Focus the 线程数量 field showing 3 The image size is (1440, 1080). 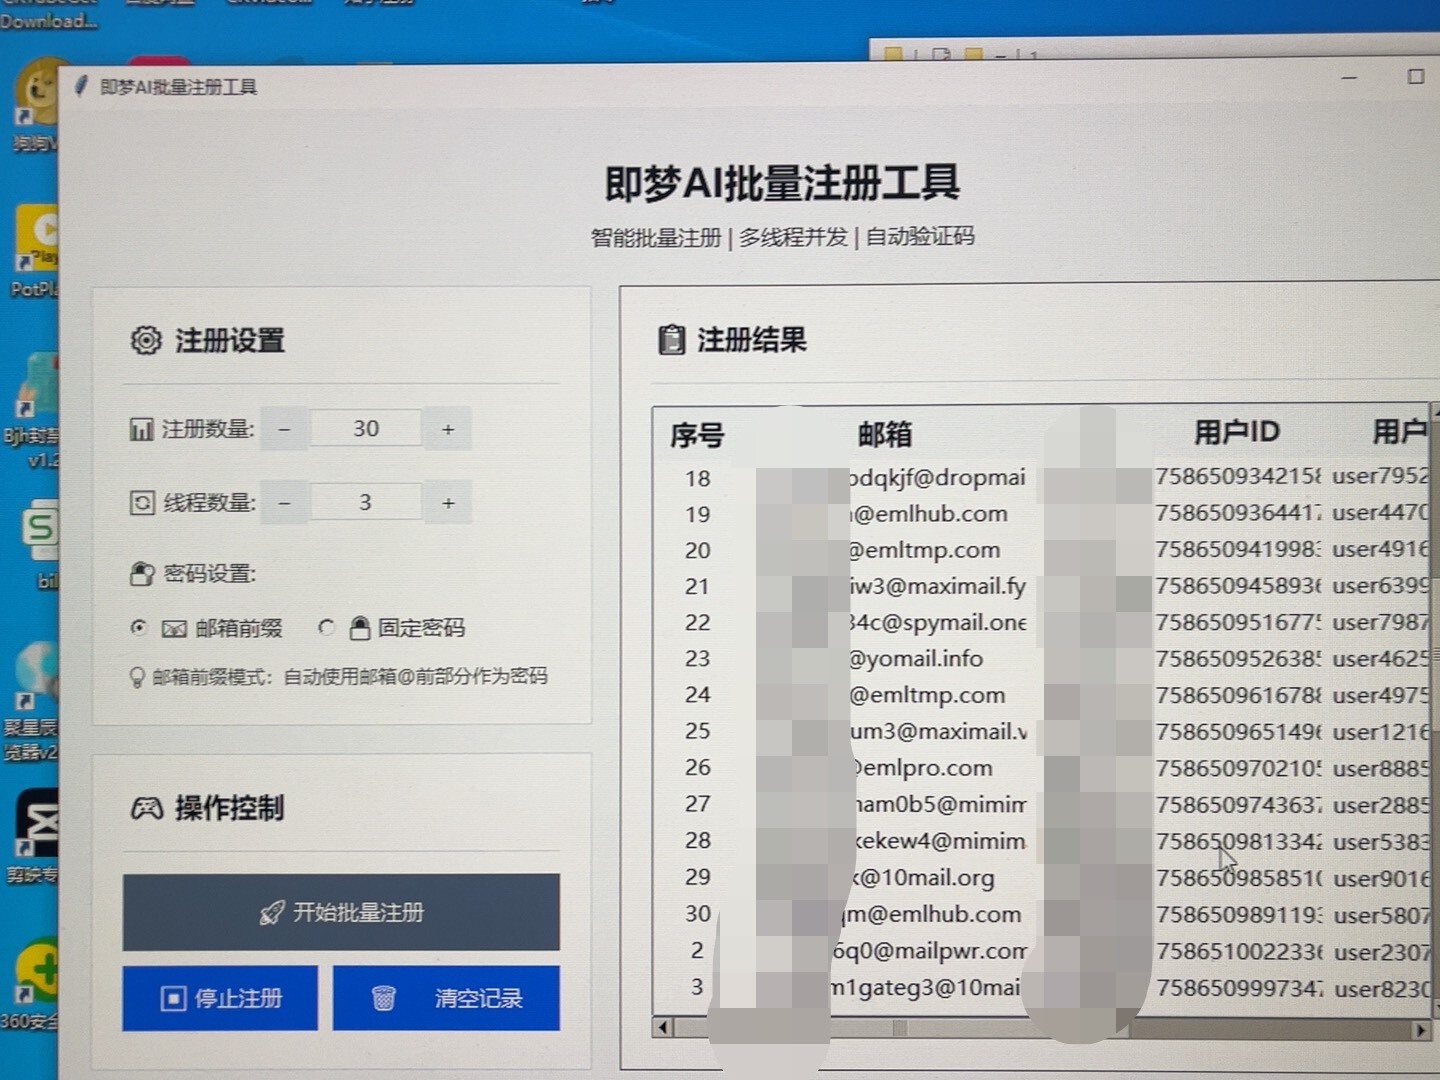click(x=366, y=502)
